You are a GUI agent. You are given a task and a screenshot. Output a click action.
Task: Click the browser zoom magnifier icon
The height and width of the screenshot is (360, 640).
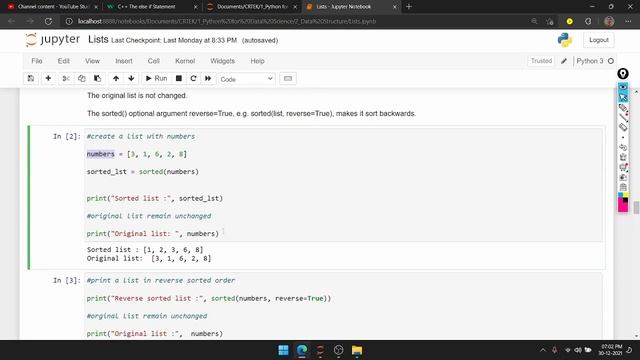tap(534, 21)
